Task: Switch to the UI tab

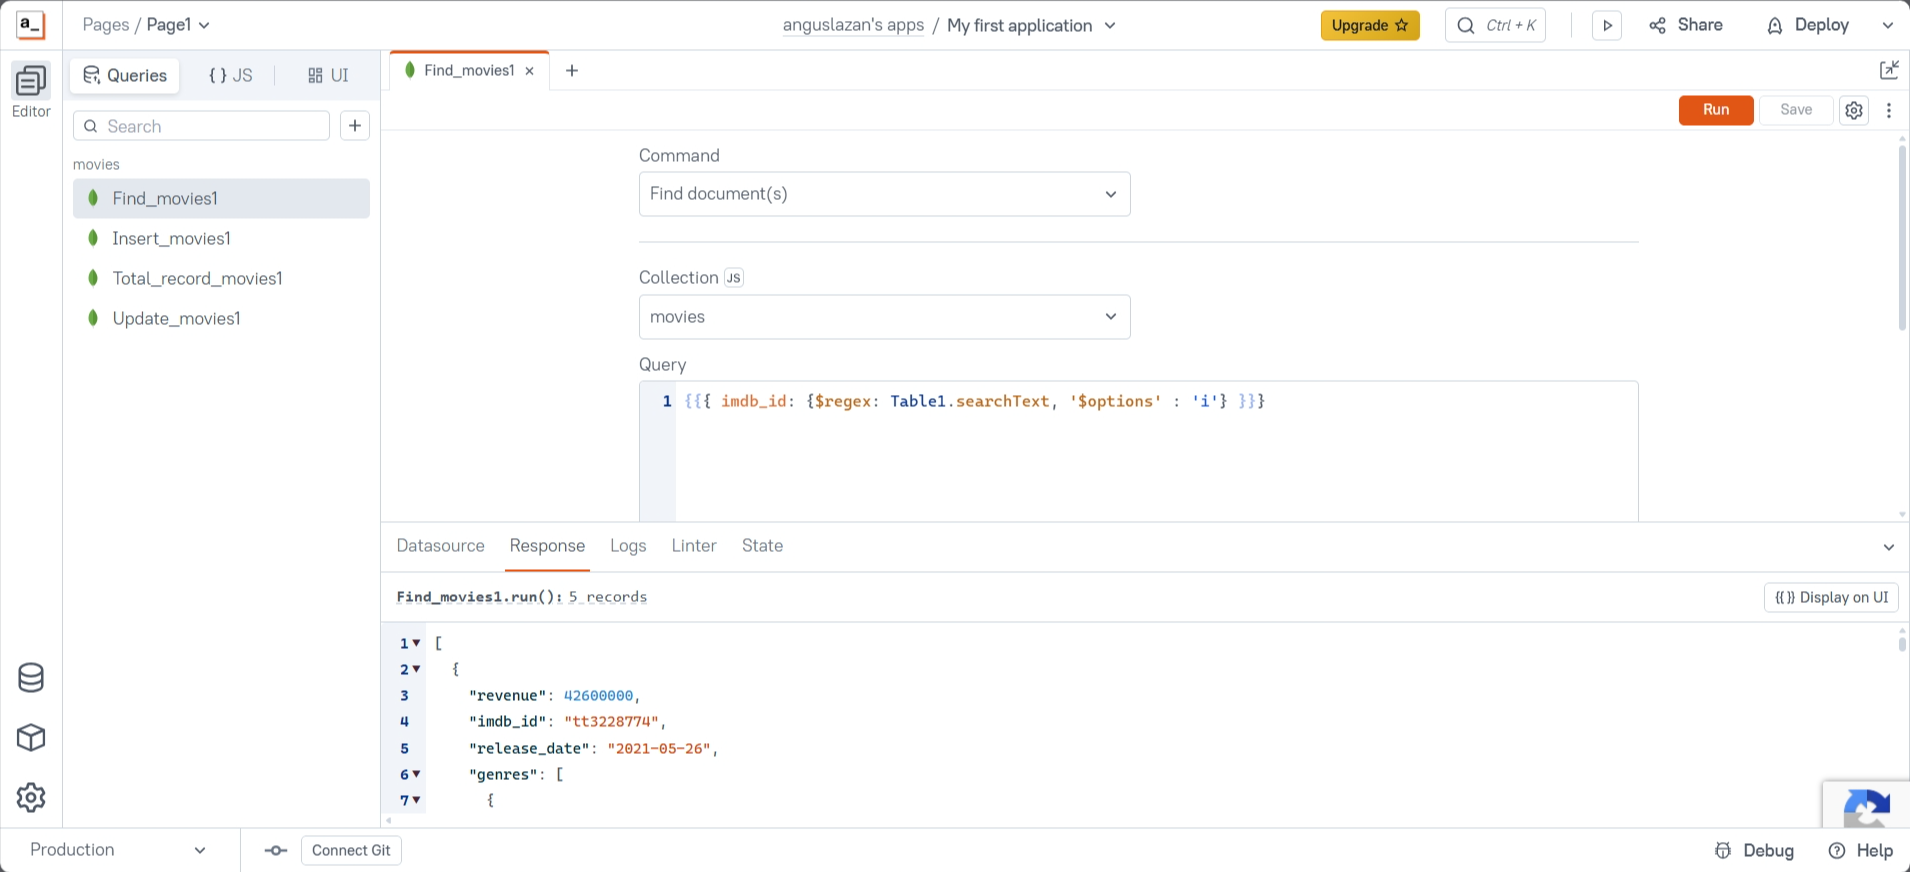Action: point(328,76)
